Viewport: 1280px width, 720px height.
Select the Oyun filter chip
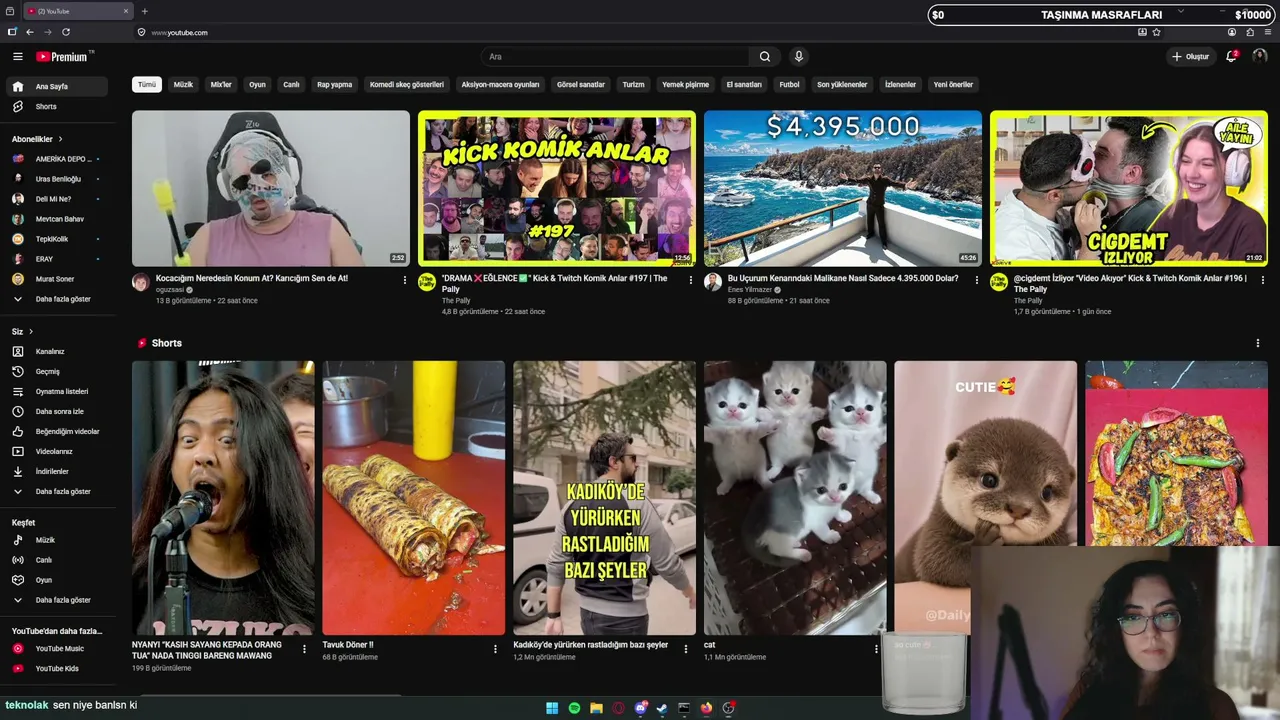(257, 85)
